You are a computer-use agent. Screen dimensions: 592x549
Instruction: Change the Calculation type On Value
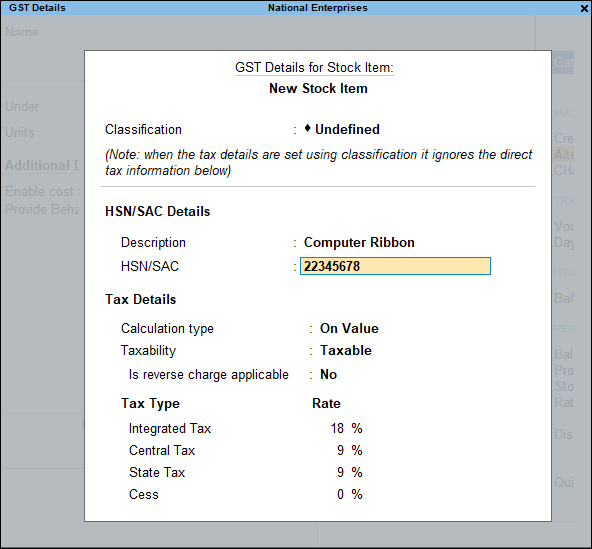[349, 328]
